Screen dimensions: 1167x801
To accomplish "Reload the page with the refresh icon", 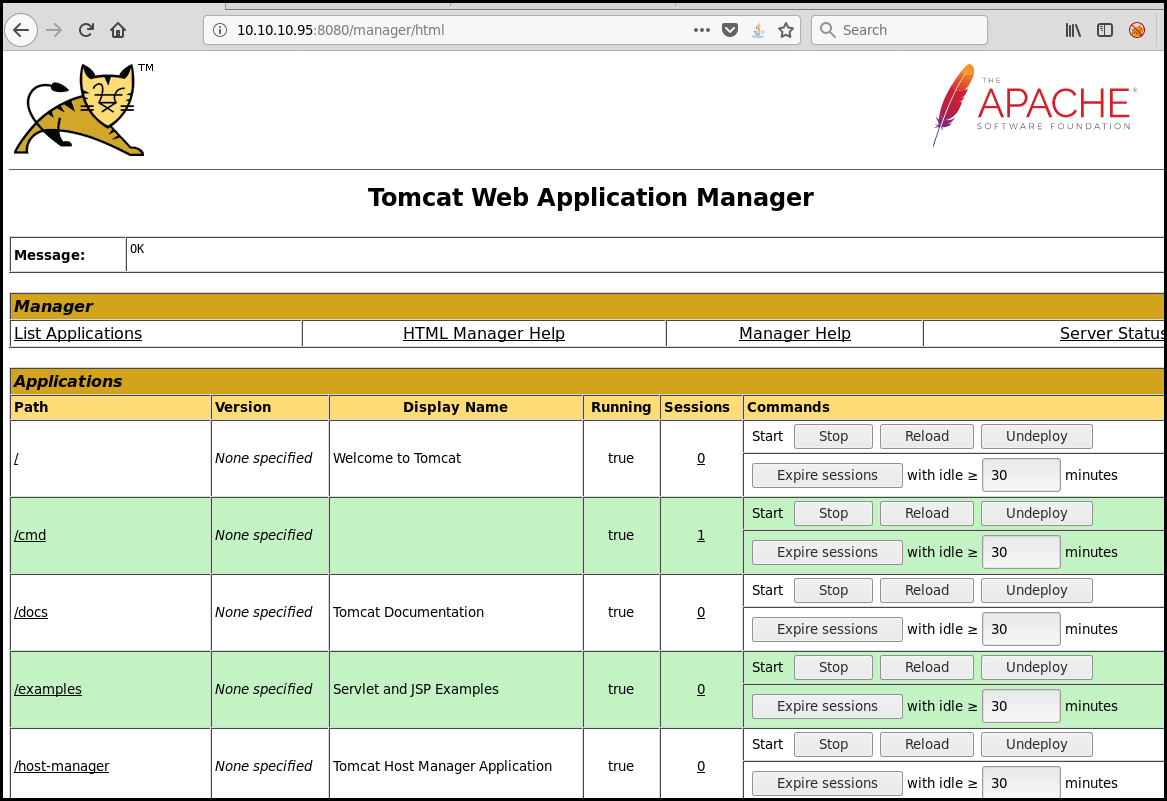I will click(x=86, y=31).
